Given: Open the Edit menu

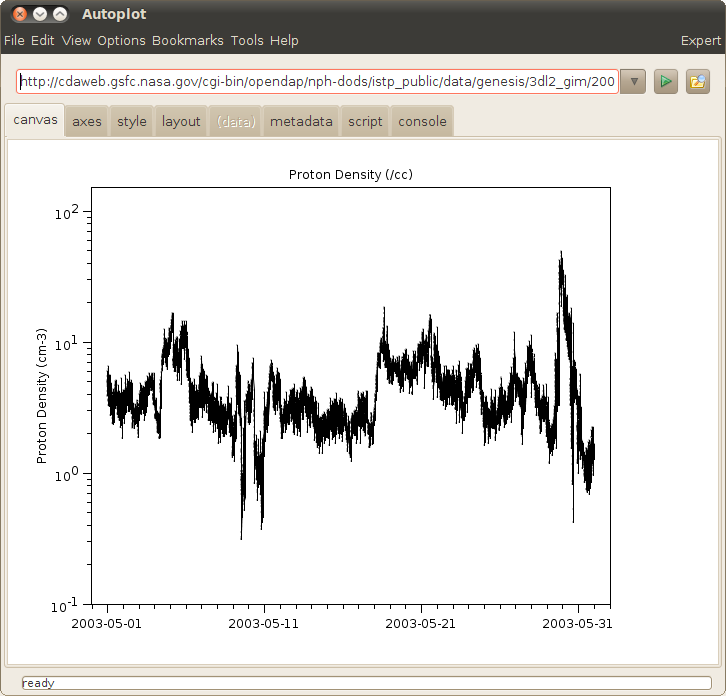Looking at the screenshot, I should point(42,41).
